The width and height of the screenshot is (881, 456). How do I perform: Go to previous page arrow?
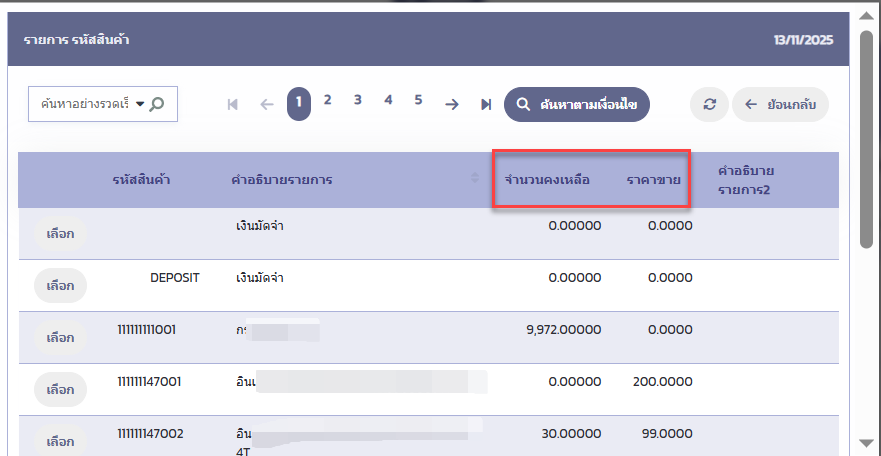point(266,104)
